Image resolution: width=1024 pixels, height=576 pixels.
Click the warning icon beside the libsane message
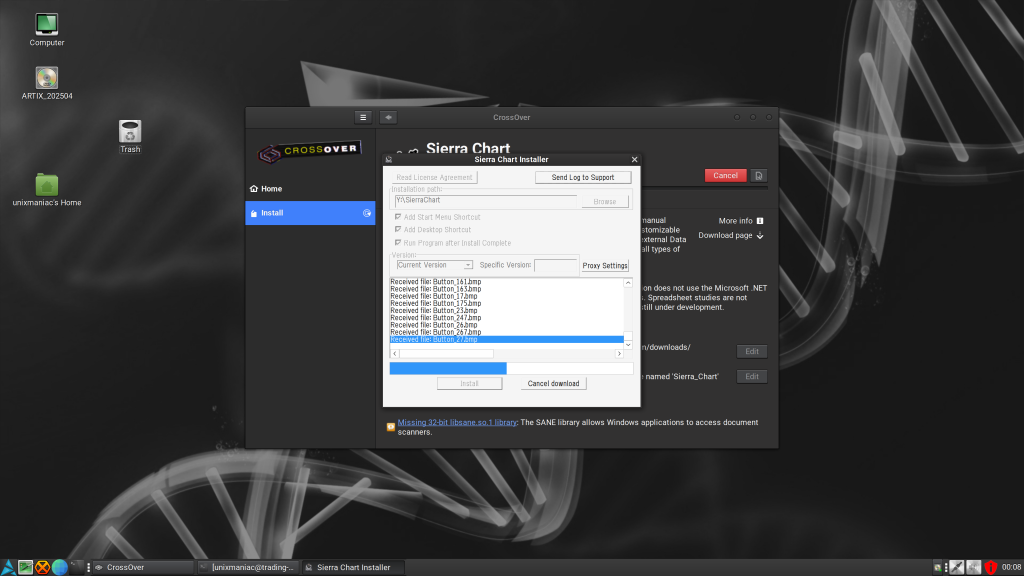[390, 426]
